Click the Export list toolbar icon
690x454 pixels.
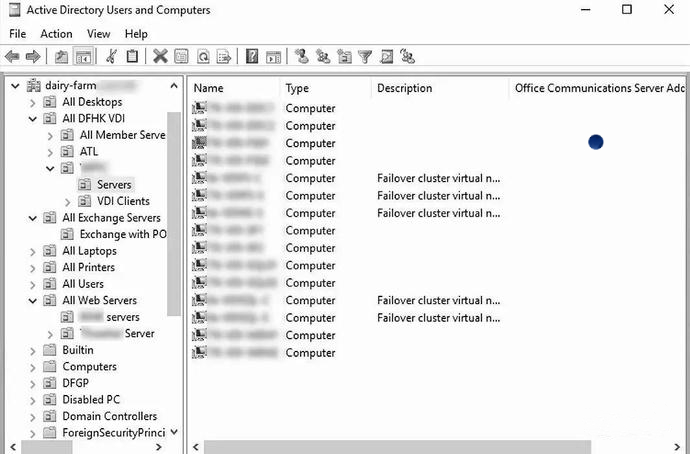223,57
